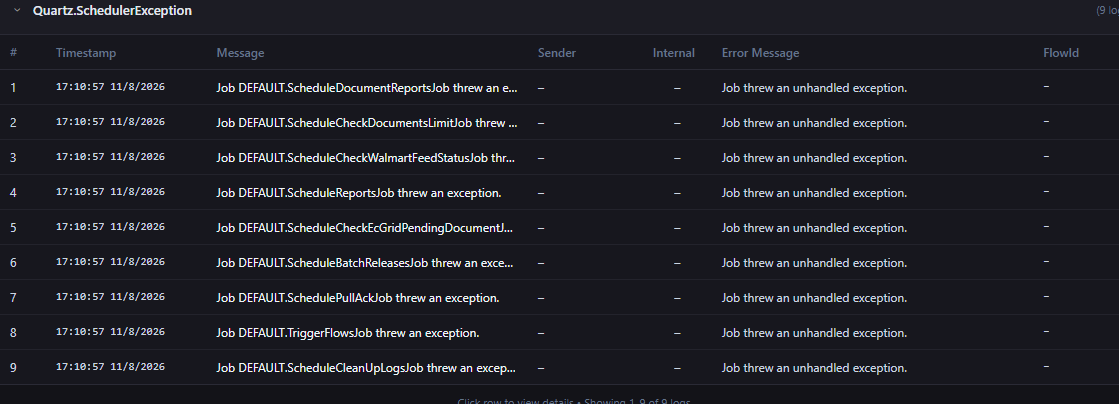Open the SchedulePullAckJob exception message
Image resolution: width=1119 pixels, height=404 pixels.
click(358, 298)
